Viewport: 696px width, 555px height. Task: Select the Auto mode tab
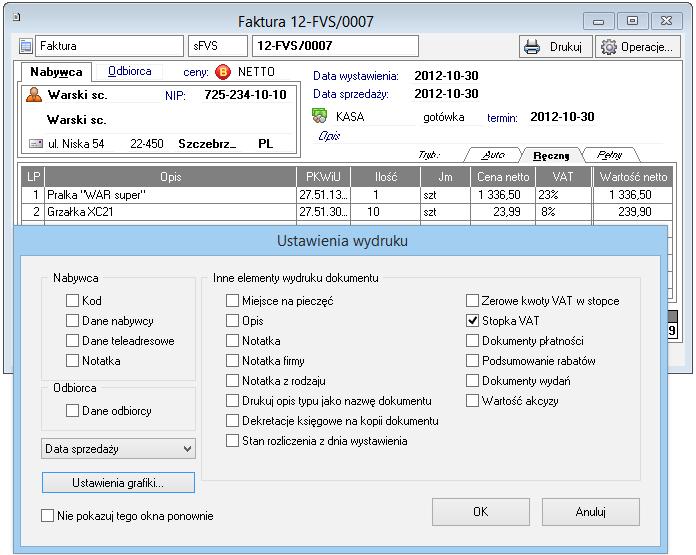point(492,155)
